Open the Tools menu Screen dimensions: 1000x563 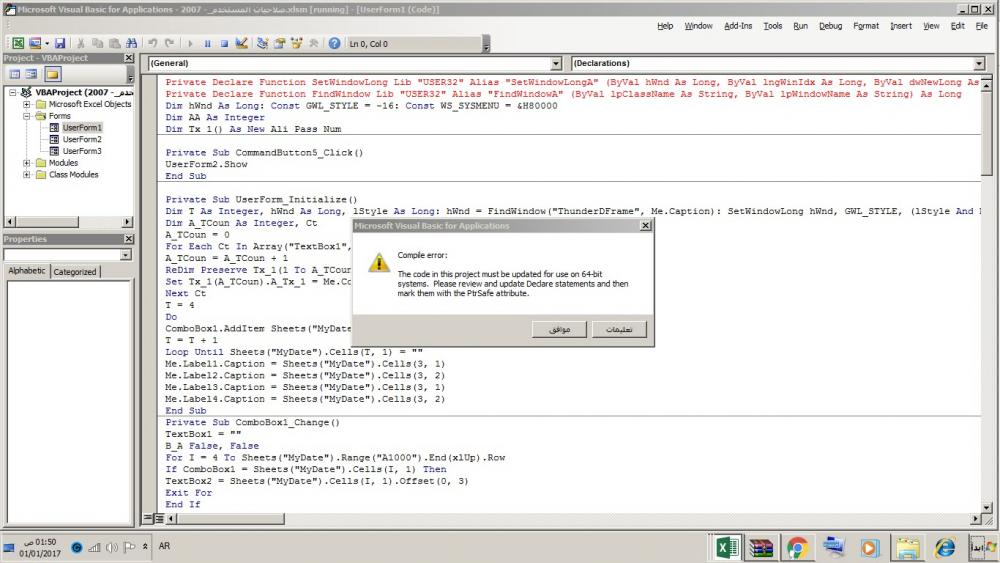pyautogui.click(x=772, y=26)
